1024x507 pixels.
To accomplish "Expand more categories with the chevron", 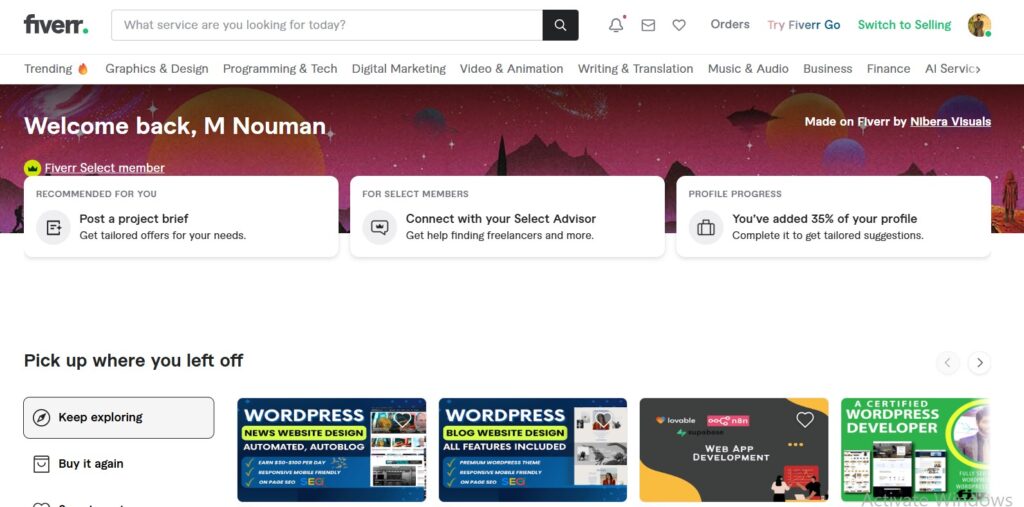I will 978,69.
